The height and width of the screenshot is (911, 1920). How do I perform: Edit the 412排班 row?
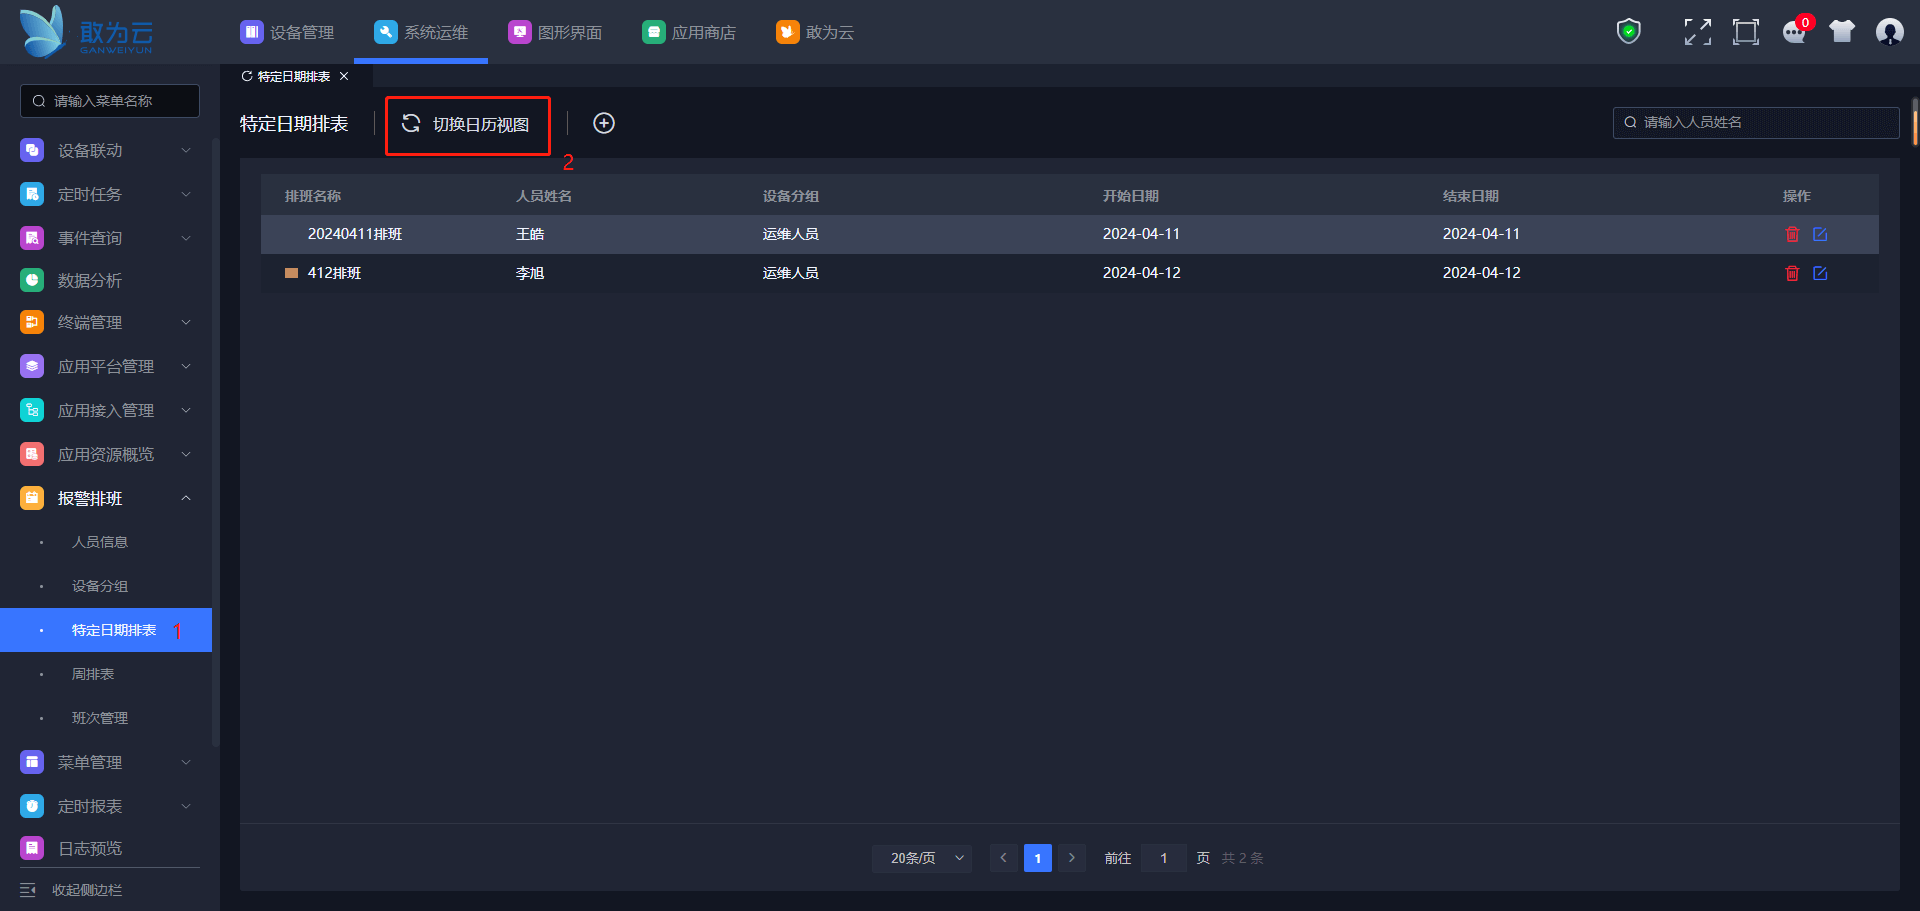1820,273
